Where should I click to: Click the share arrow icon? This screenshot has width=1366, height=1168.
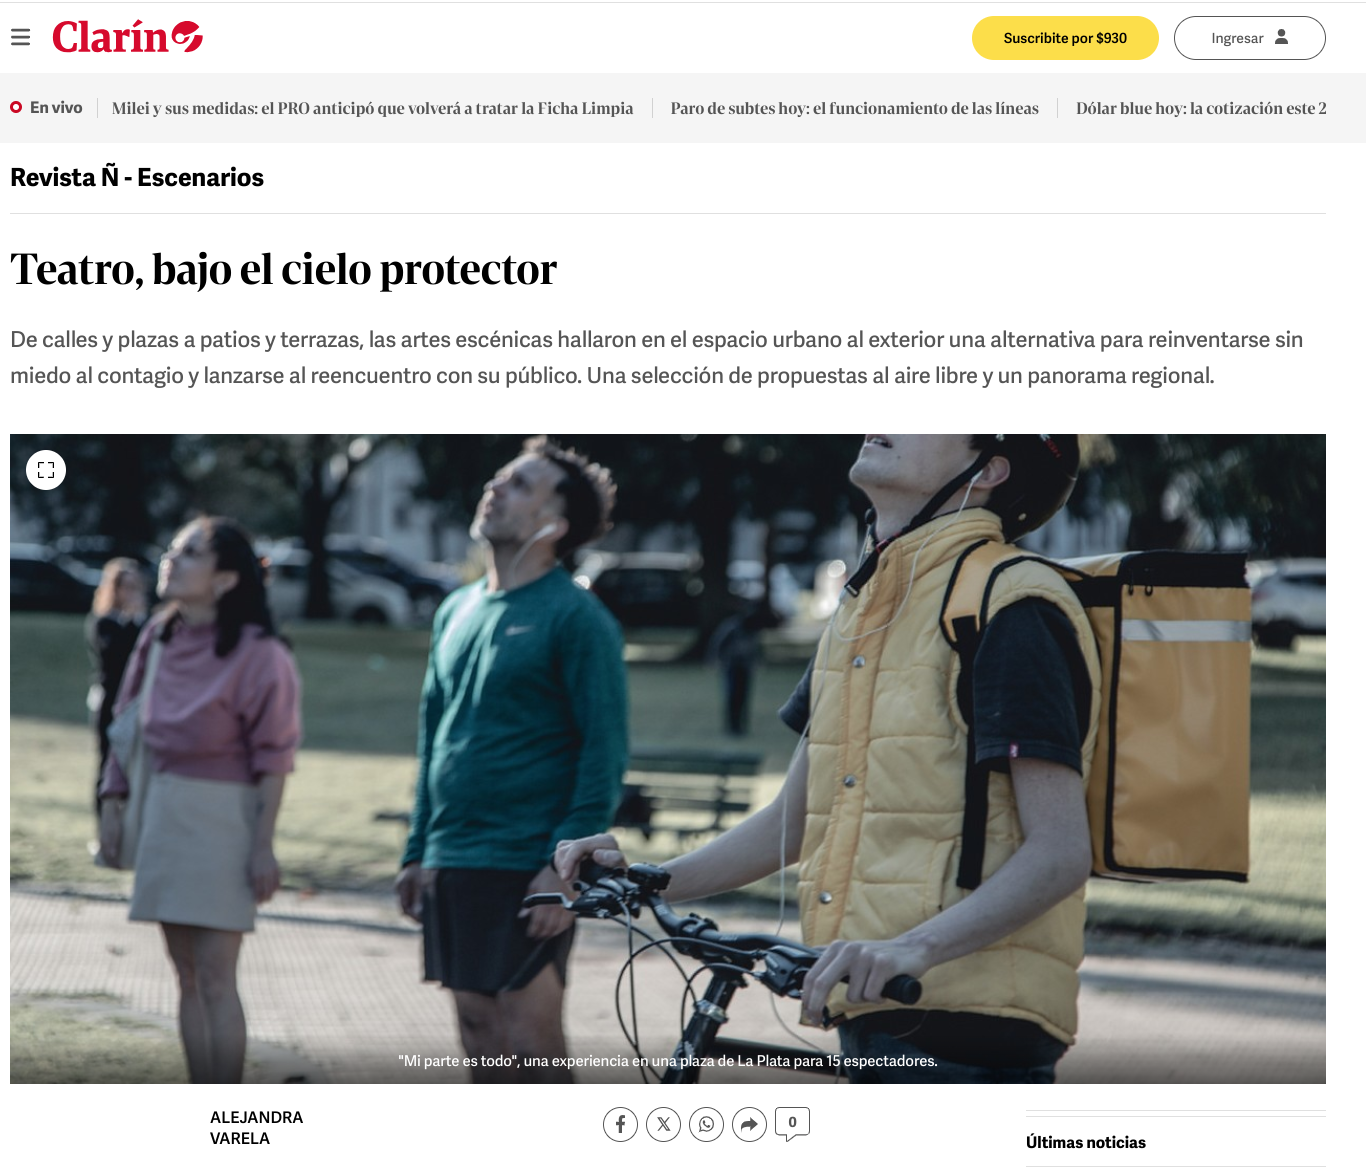click(x=749, y=1124)
